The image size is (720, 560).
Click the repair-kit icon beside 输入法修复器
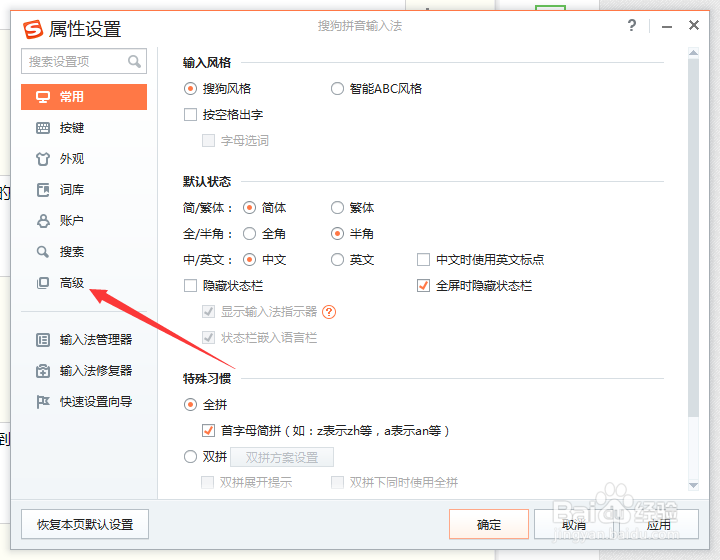click(x=43, y=371)
